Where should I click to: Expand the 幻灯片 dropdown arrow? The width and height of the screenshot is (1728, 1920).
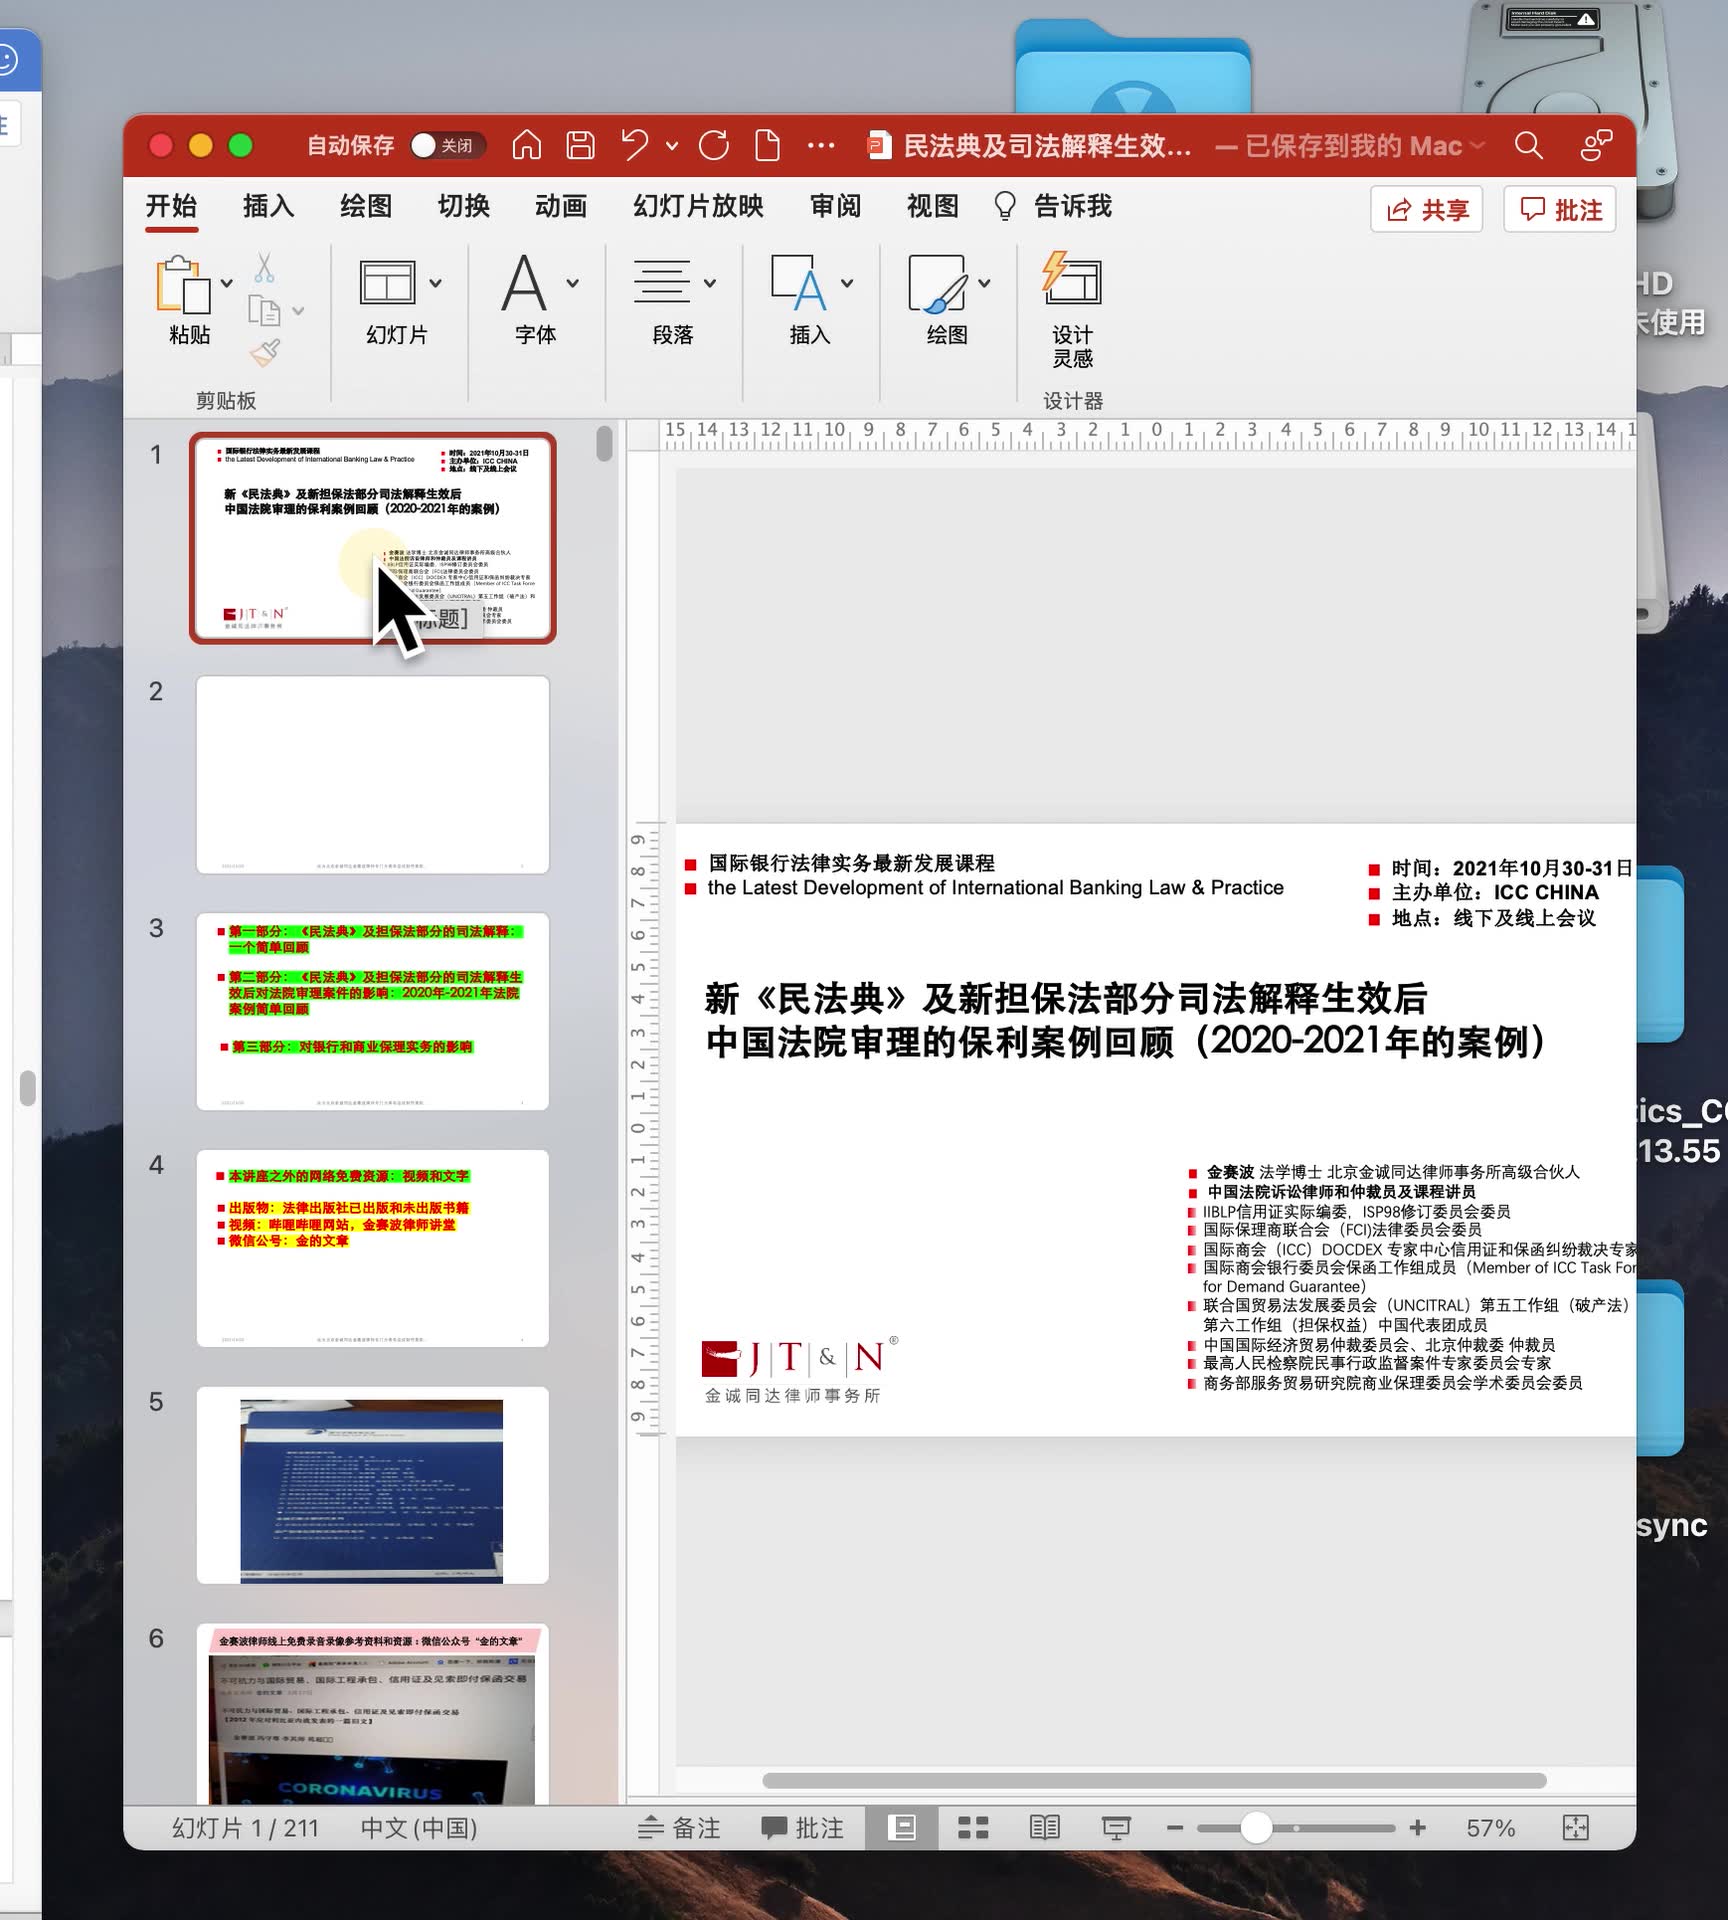pyautogui.click(x=435, y=284)
